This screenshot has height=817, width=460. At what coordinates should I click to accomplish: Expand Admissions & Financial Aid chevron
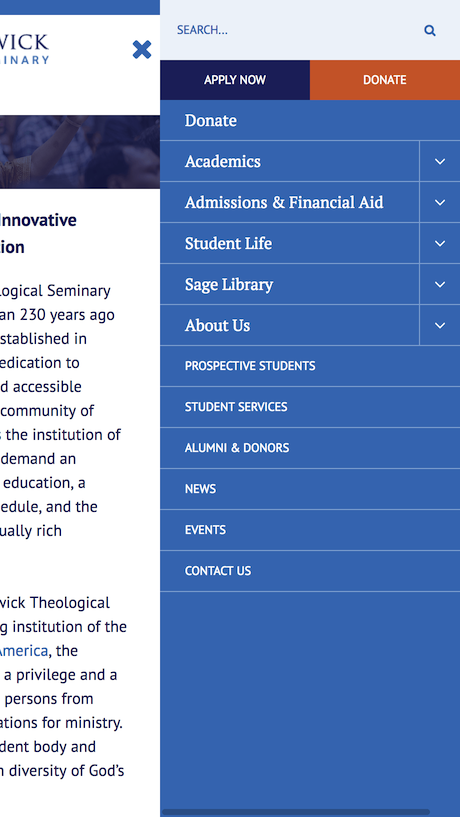(x=440, y=202)
